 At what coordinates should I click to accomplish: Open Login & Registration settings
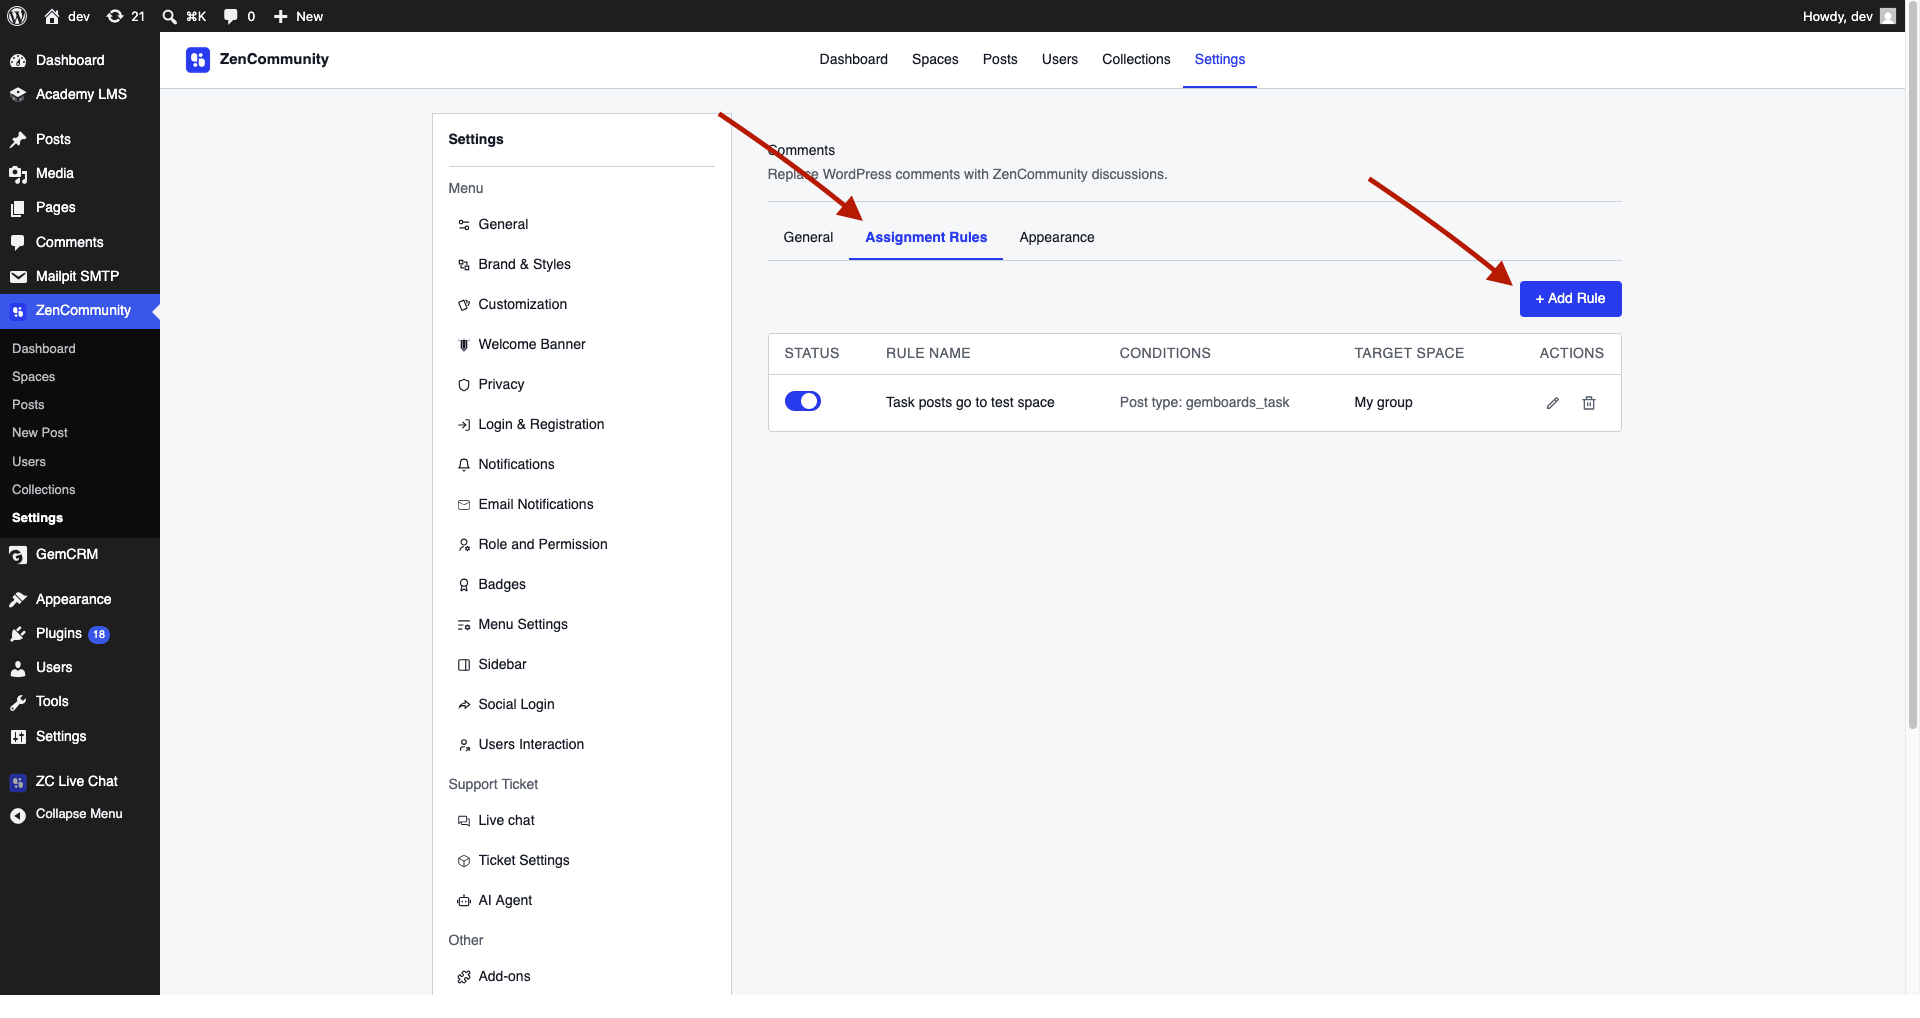[x=541, y=424]
